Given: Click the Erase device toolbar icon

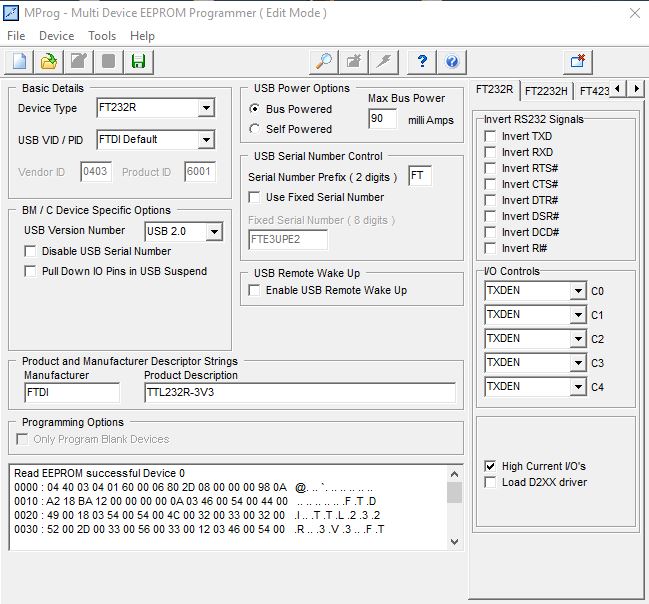Looking at the screenshot, I should (353, 62).
